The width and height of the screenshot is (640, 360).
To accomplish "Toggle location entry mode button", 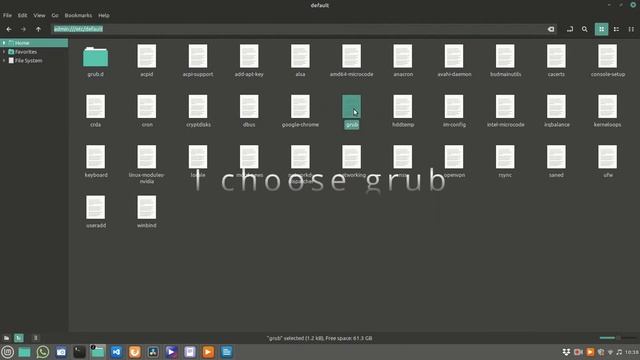I will click(570, 29).
